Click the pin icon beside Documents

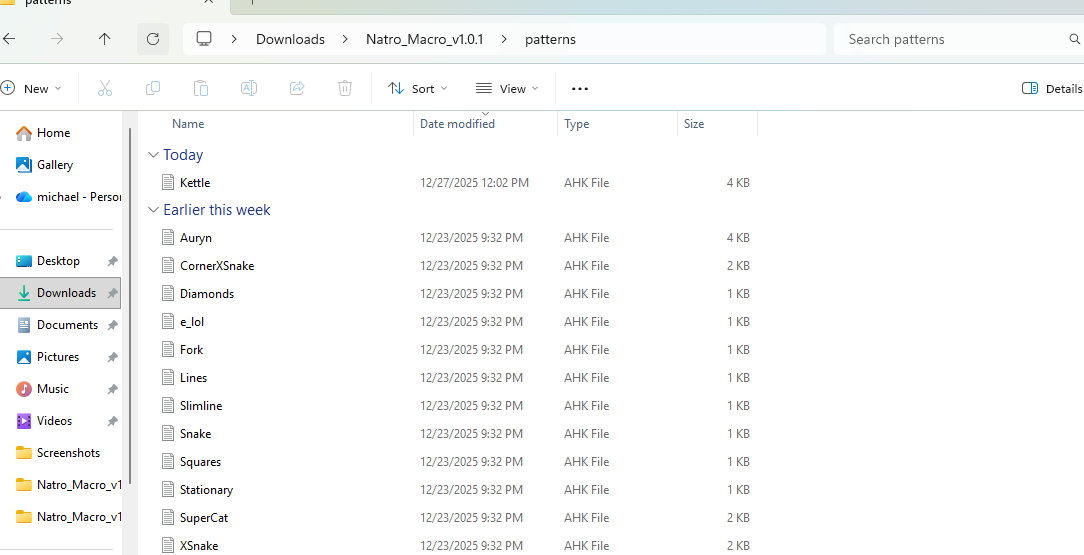(112, 325)
